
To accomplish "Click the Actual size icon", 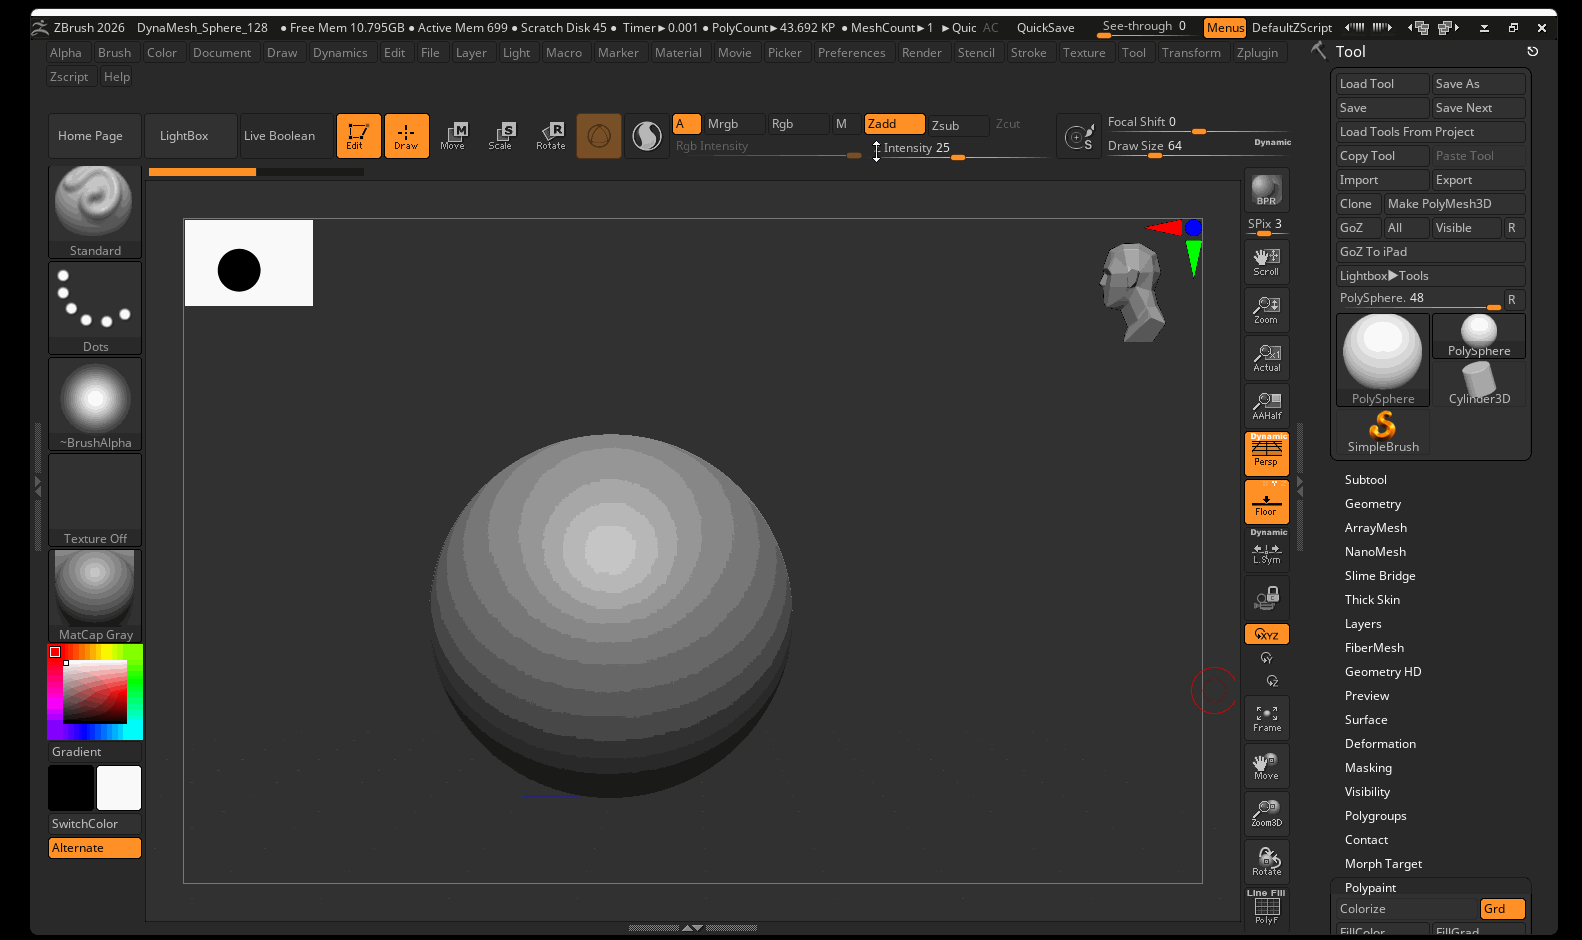I will [x=1266, y=358].
